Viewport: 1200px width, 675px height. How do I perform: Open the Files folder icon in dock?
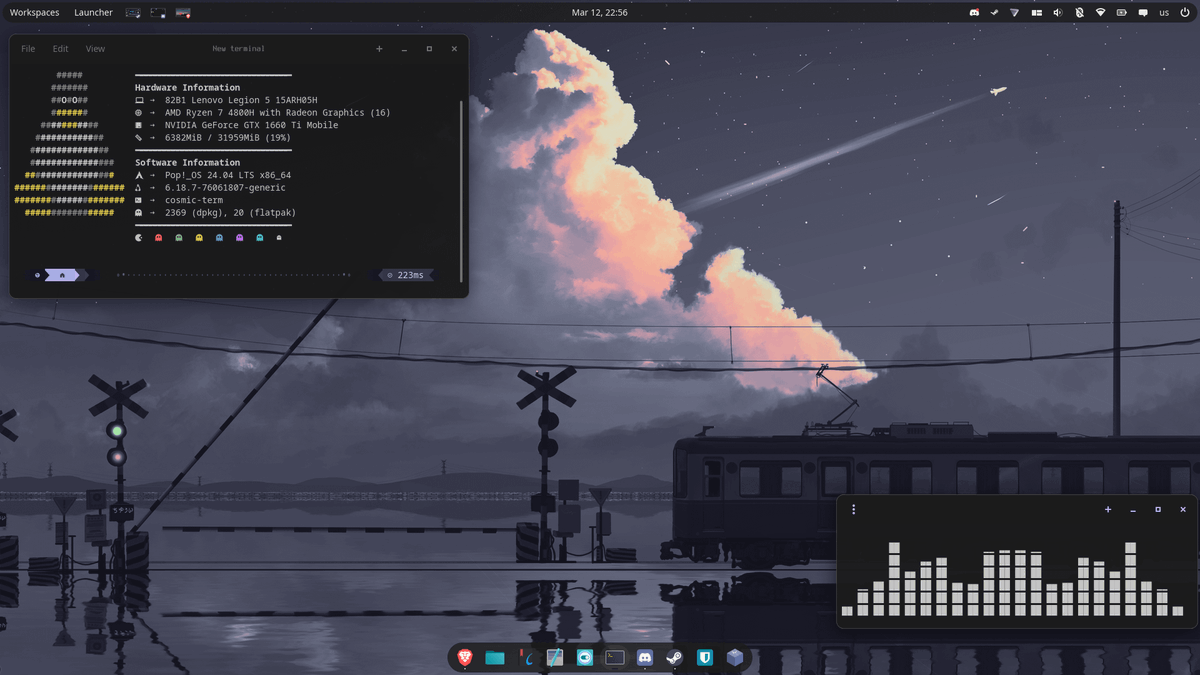pyautogui.click(x=495, y=657)
